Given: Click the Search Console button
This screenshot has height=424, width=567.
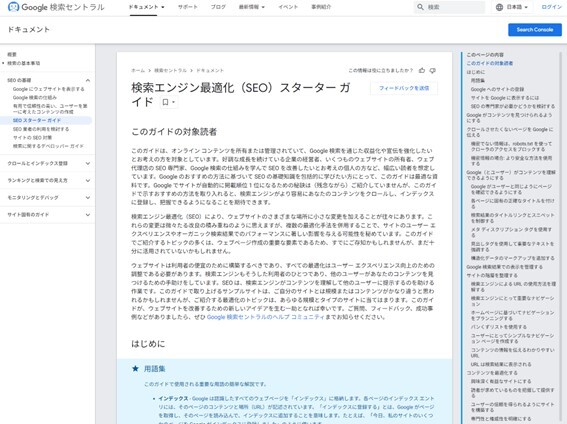Looking at the screenshot, I should click(x=535, y=30).
